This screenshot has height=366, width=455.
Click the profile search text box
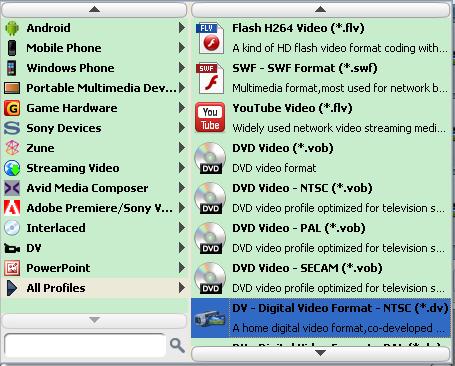point(85,346)
